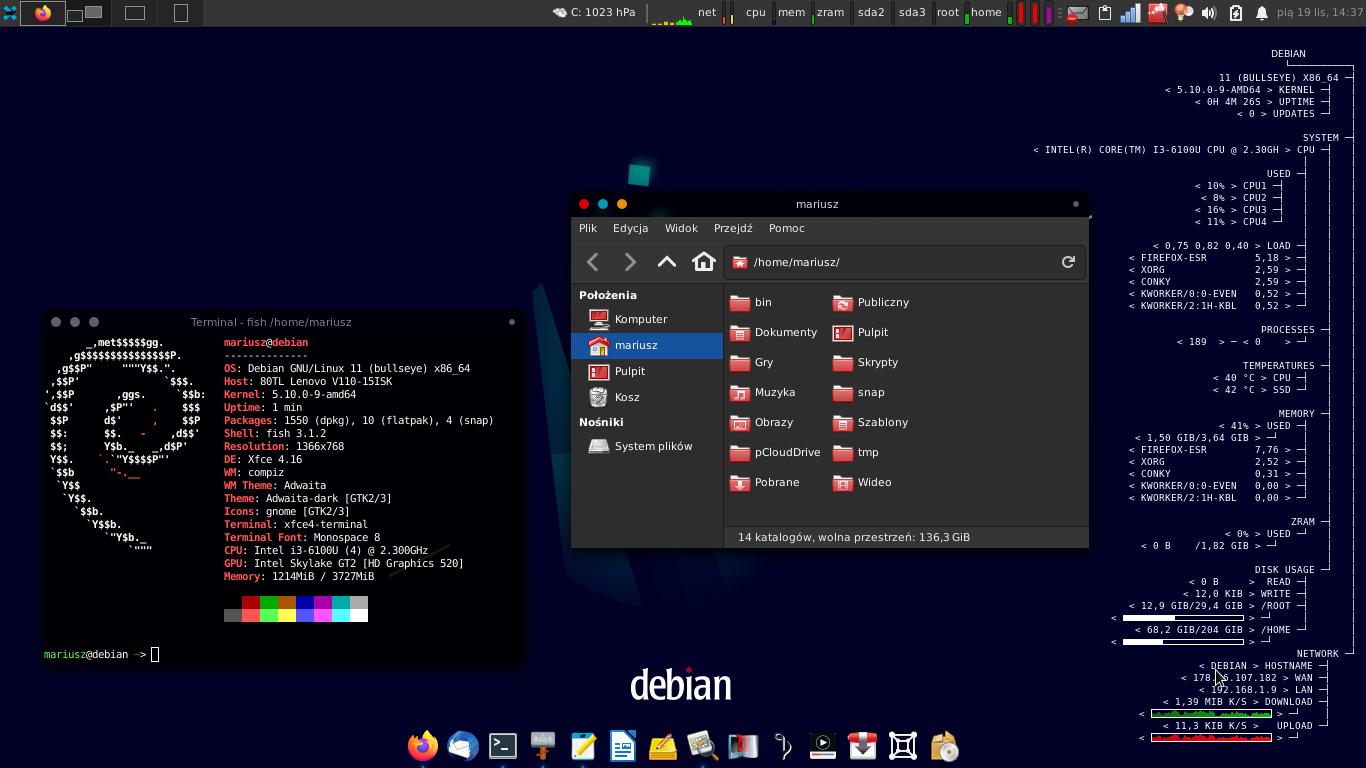
Task: Open the download manager dock icon
Action: click(863, 745)
